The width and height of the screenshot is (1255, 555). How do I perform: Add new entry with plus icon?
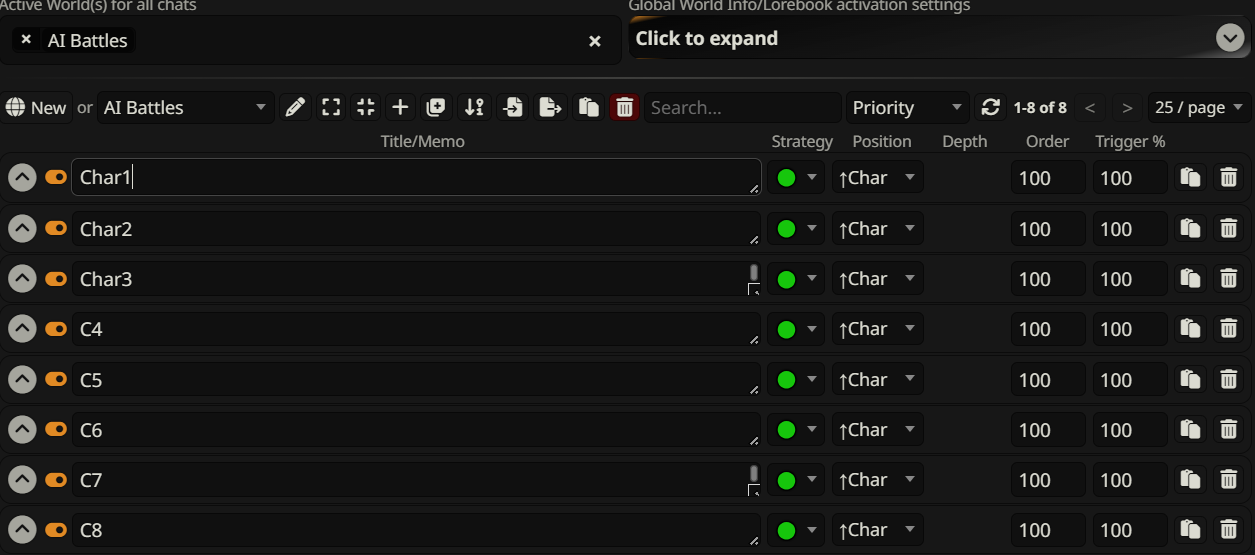click(x=400, y=108)
